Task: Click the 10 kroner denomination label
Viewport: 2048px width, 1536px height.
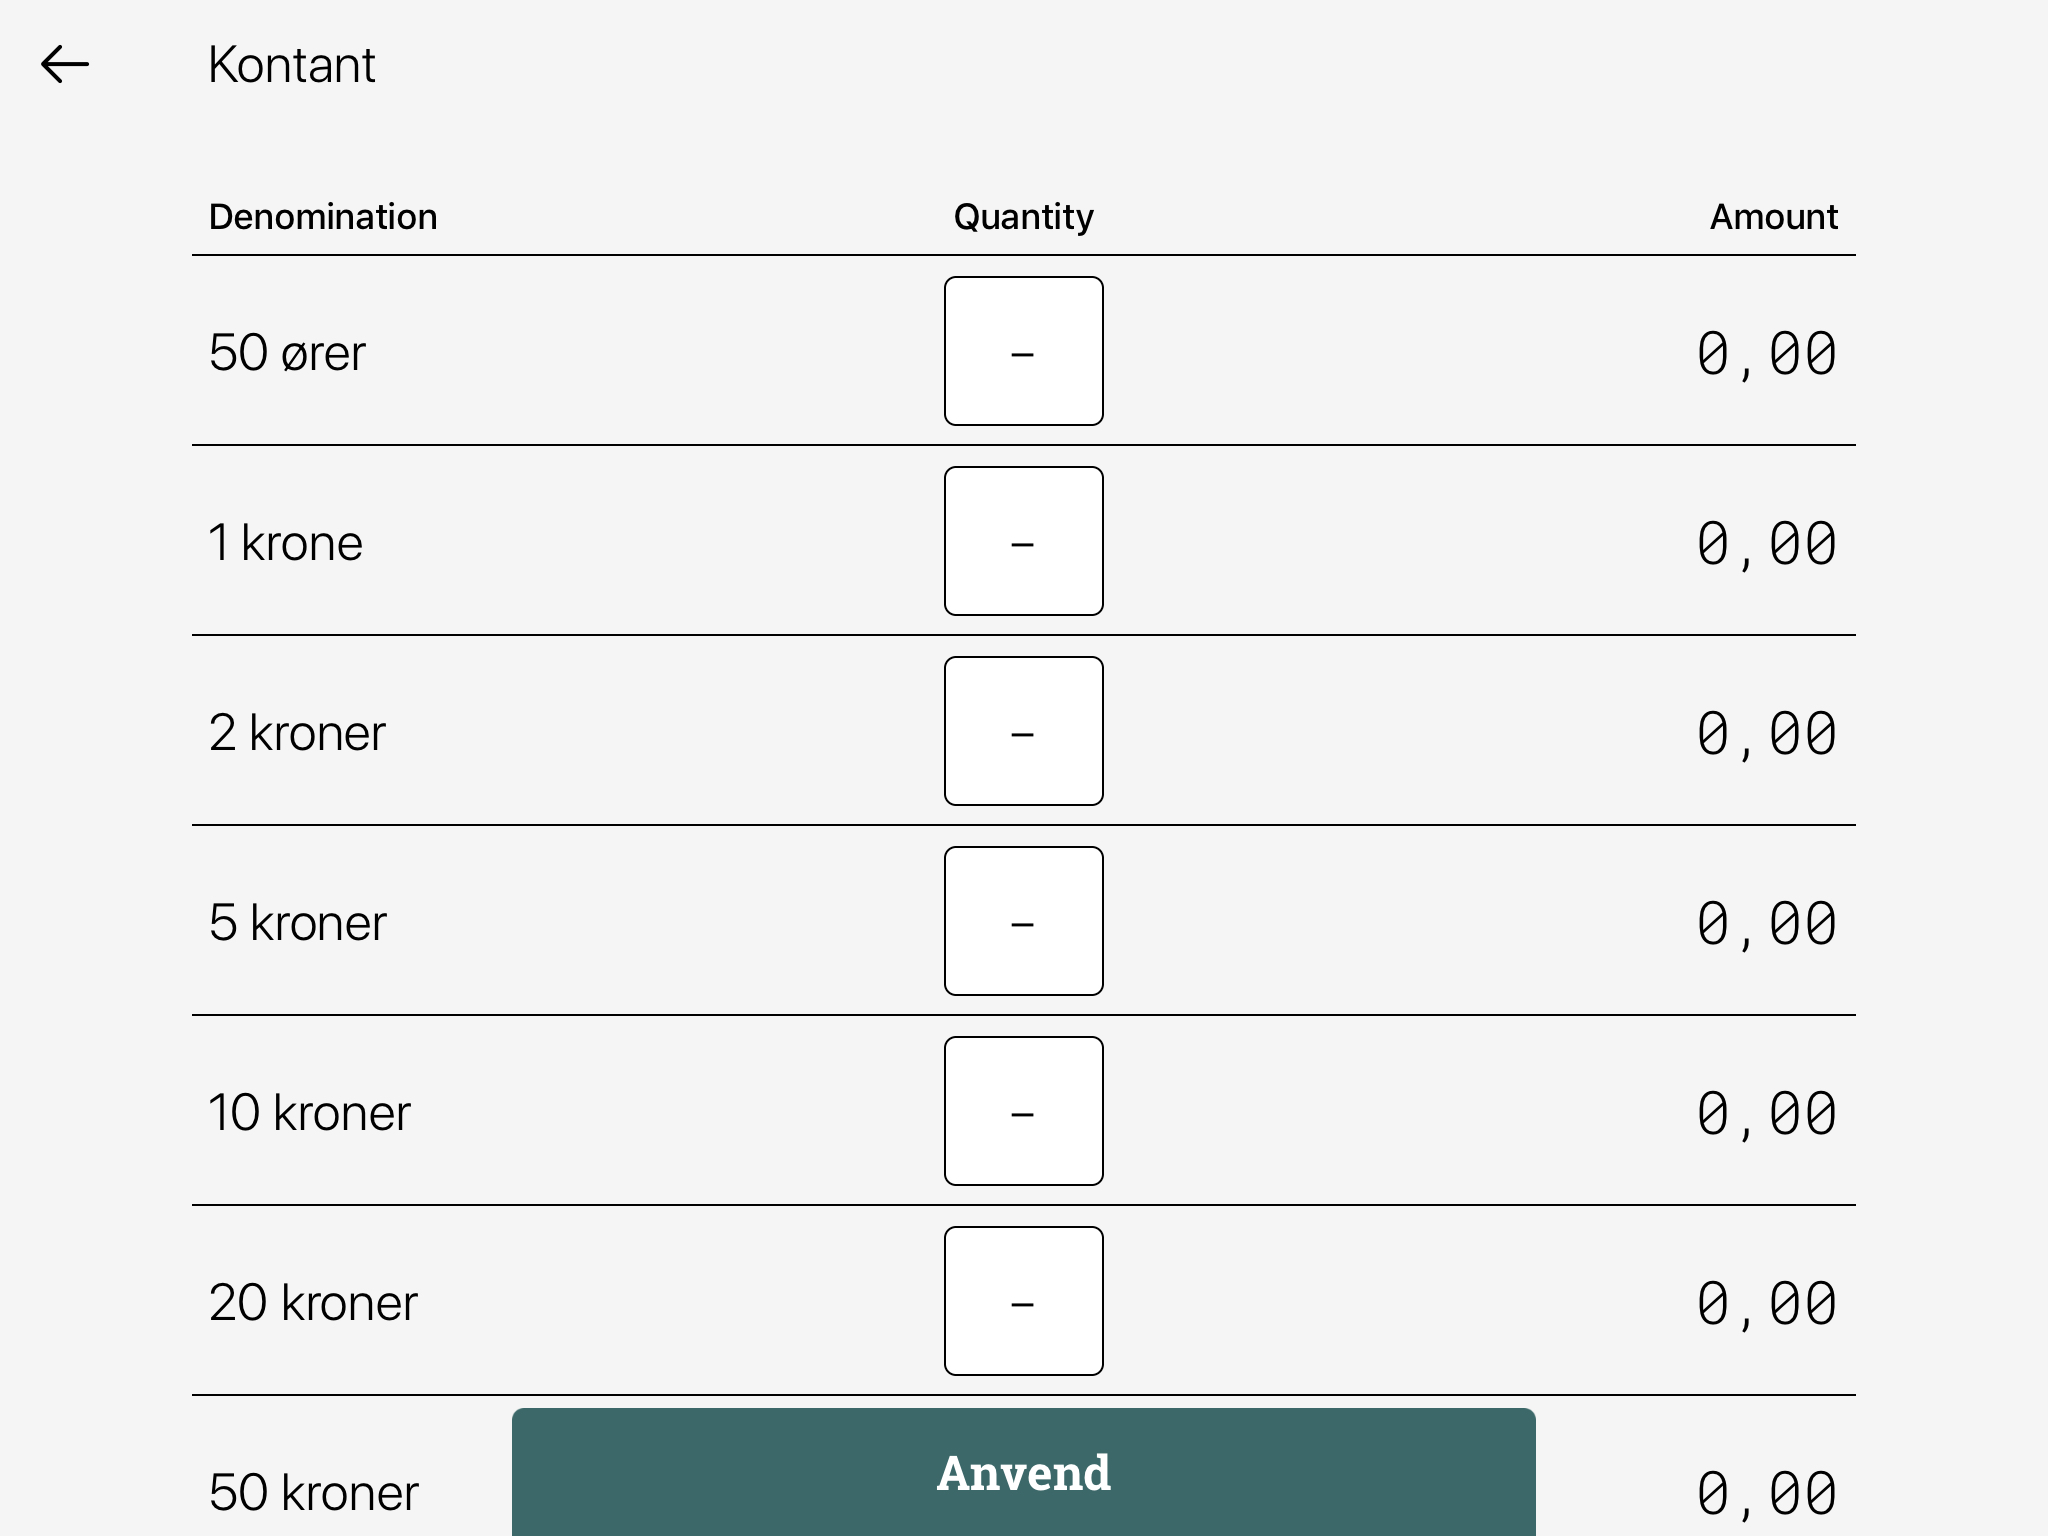Action: pyautogui.click(x=309, y=1113)
